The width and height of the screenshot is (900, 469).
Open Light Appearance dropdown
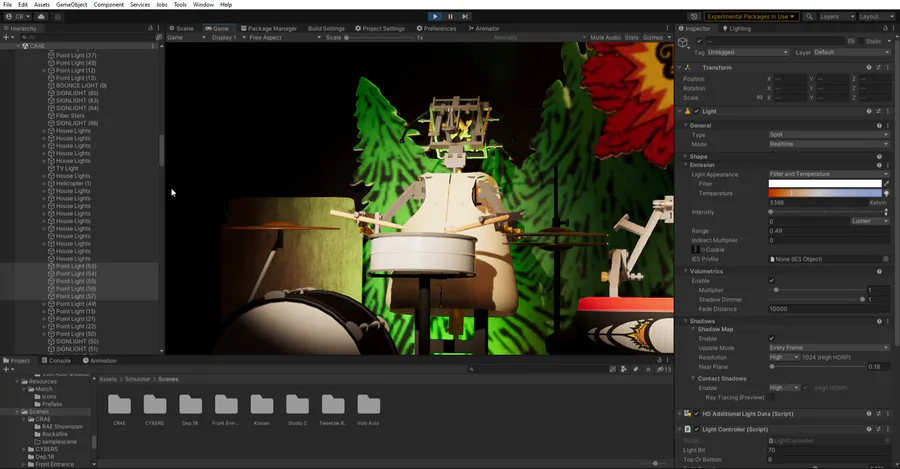click(829, 175)
